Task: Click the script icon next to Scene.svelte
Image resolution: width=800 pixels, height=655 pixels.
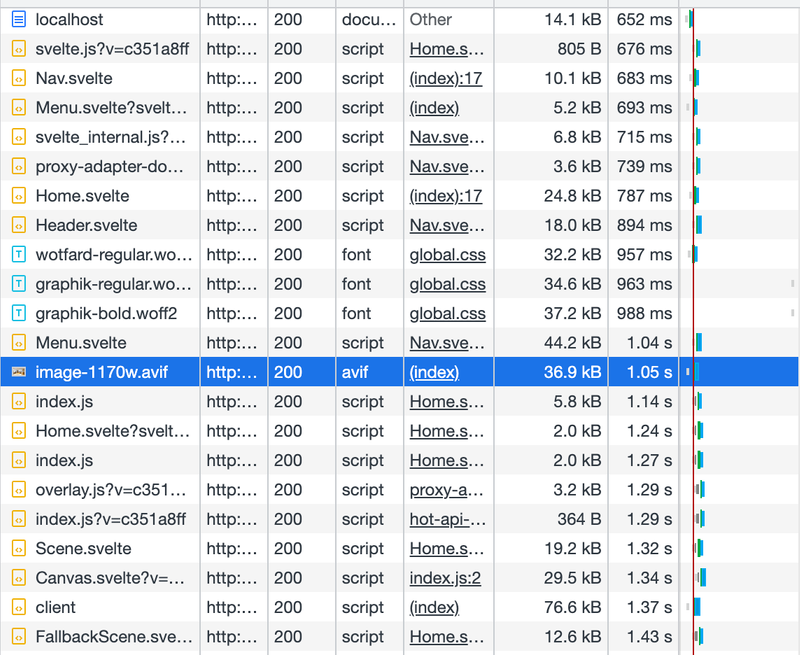Action: click(x=19, y=548)
